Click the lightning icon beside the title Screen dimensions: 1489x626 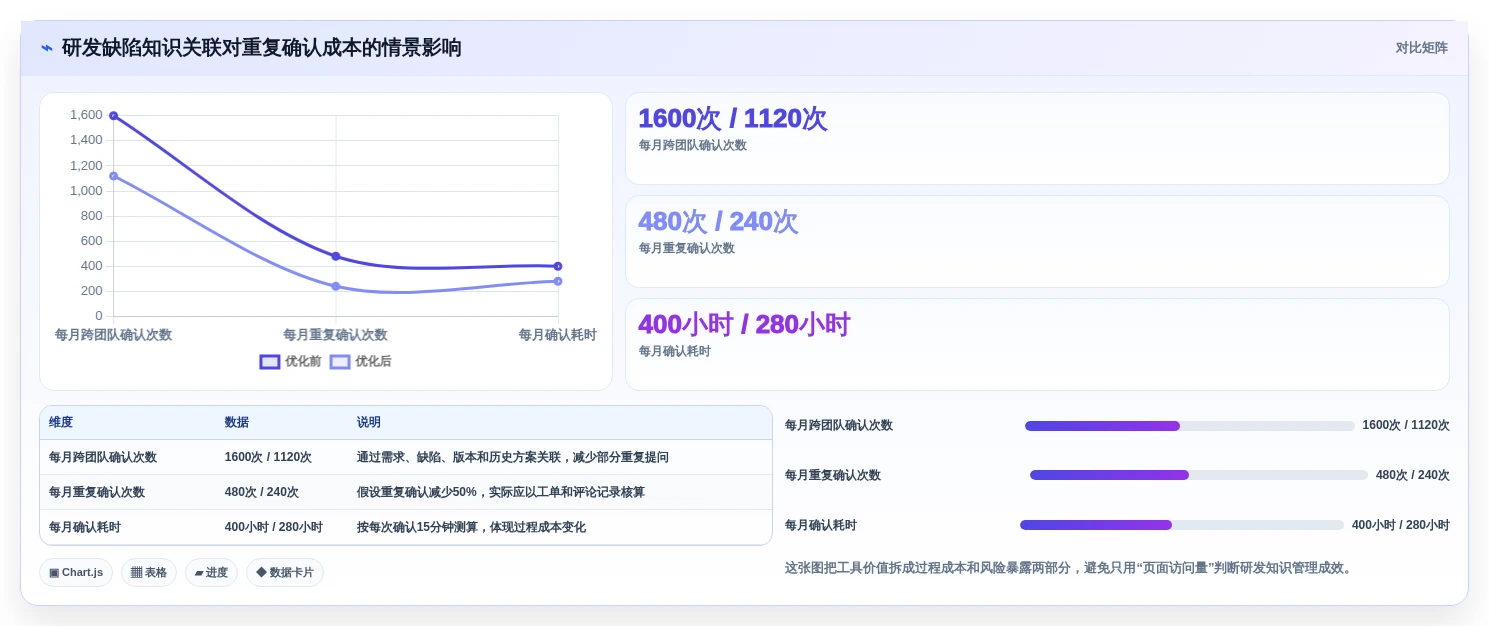pyautogui.click(x=47, y=48)
